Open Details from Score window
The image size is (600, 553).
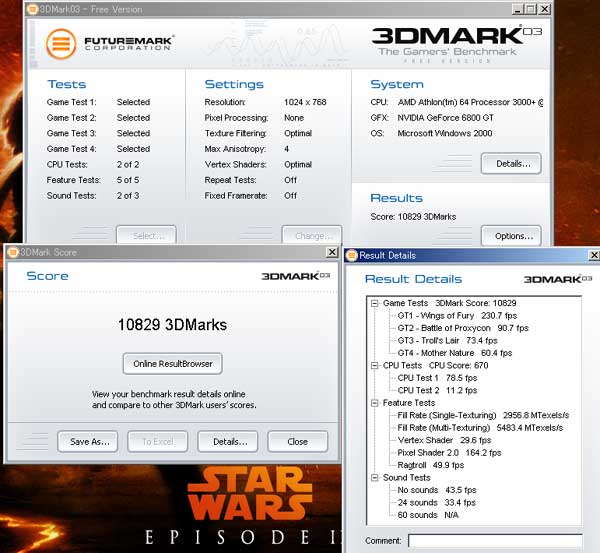click(x=228, y=442)
